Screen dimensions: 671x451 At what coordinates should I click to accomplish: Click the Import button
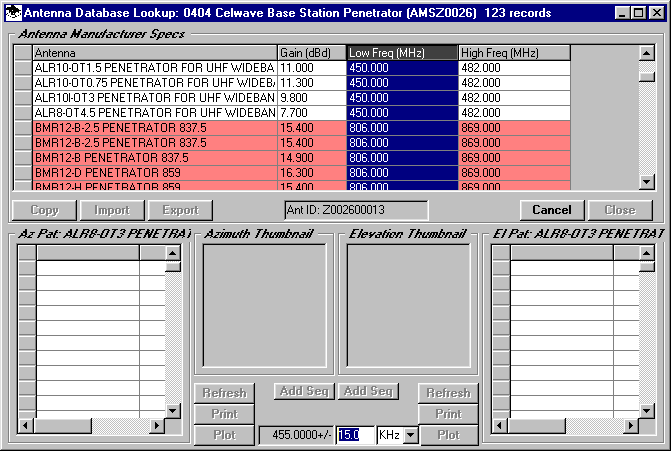point(112,210)
